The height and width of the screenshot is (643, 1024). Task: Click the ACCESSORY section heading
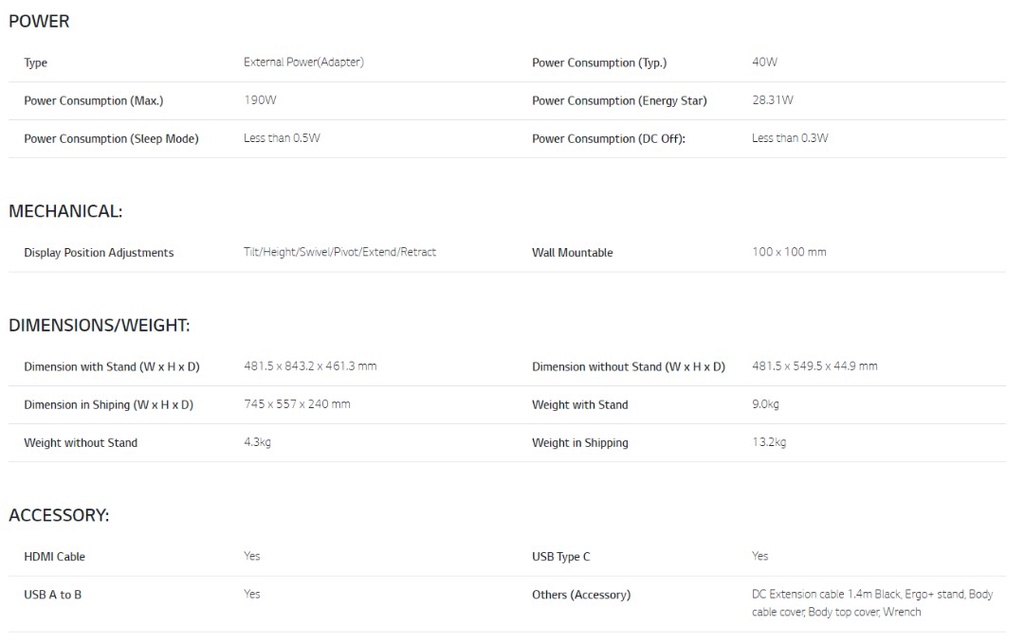tap(59, 515)
